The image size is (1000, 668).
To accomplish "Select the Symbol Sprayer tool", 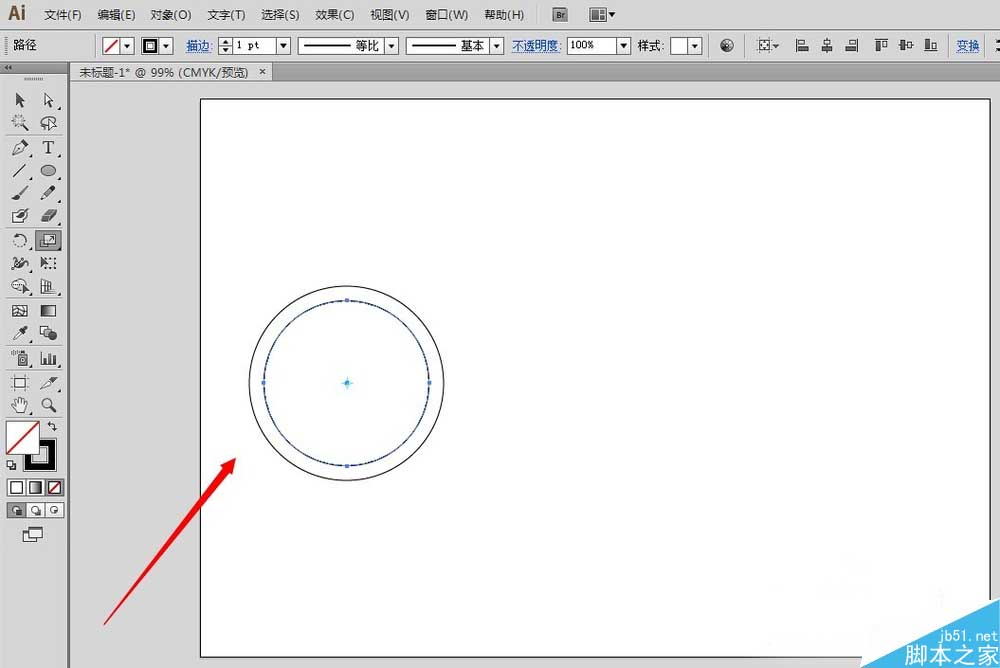I will point(20,359).
